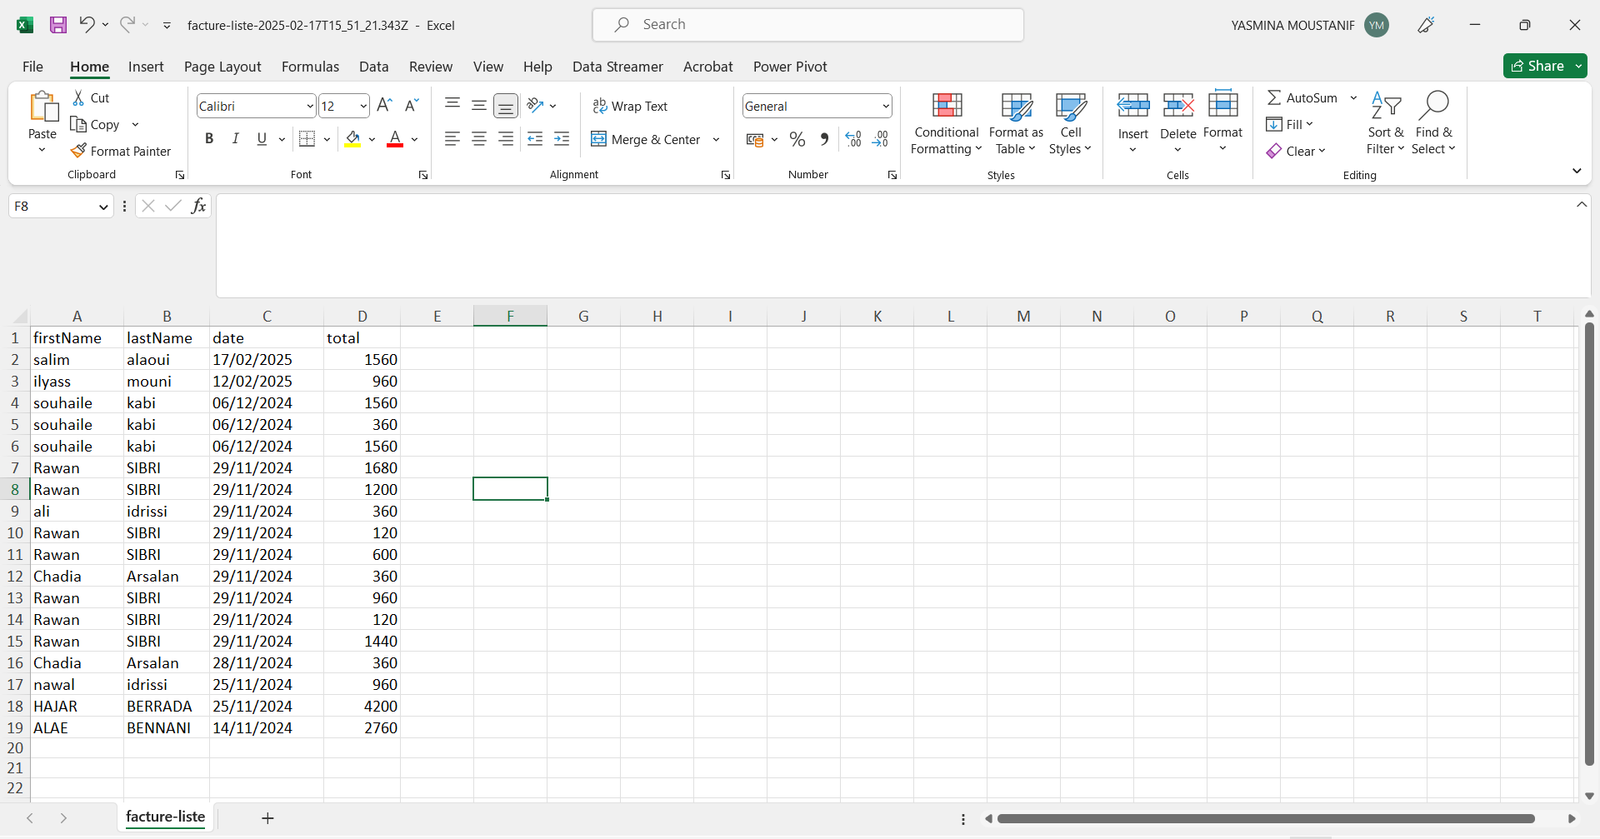Toggle Wrap Text for the cell
The width and height of the screenshot is (1600, 839).
pyautogui.click(x=630, y=106)
